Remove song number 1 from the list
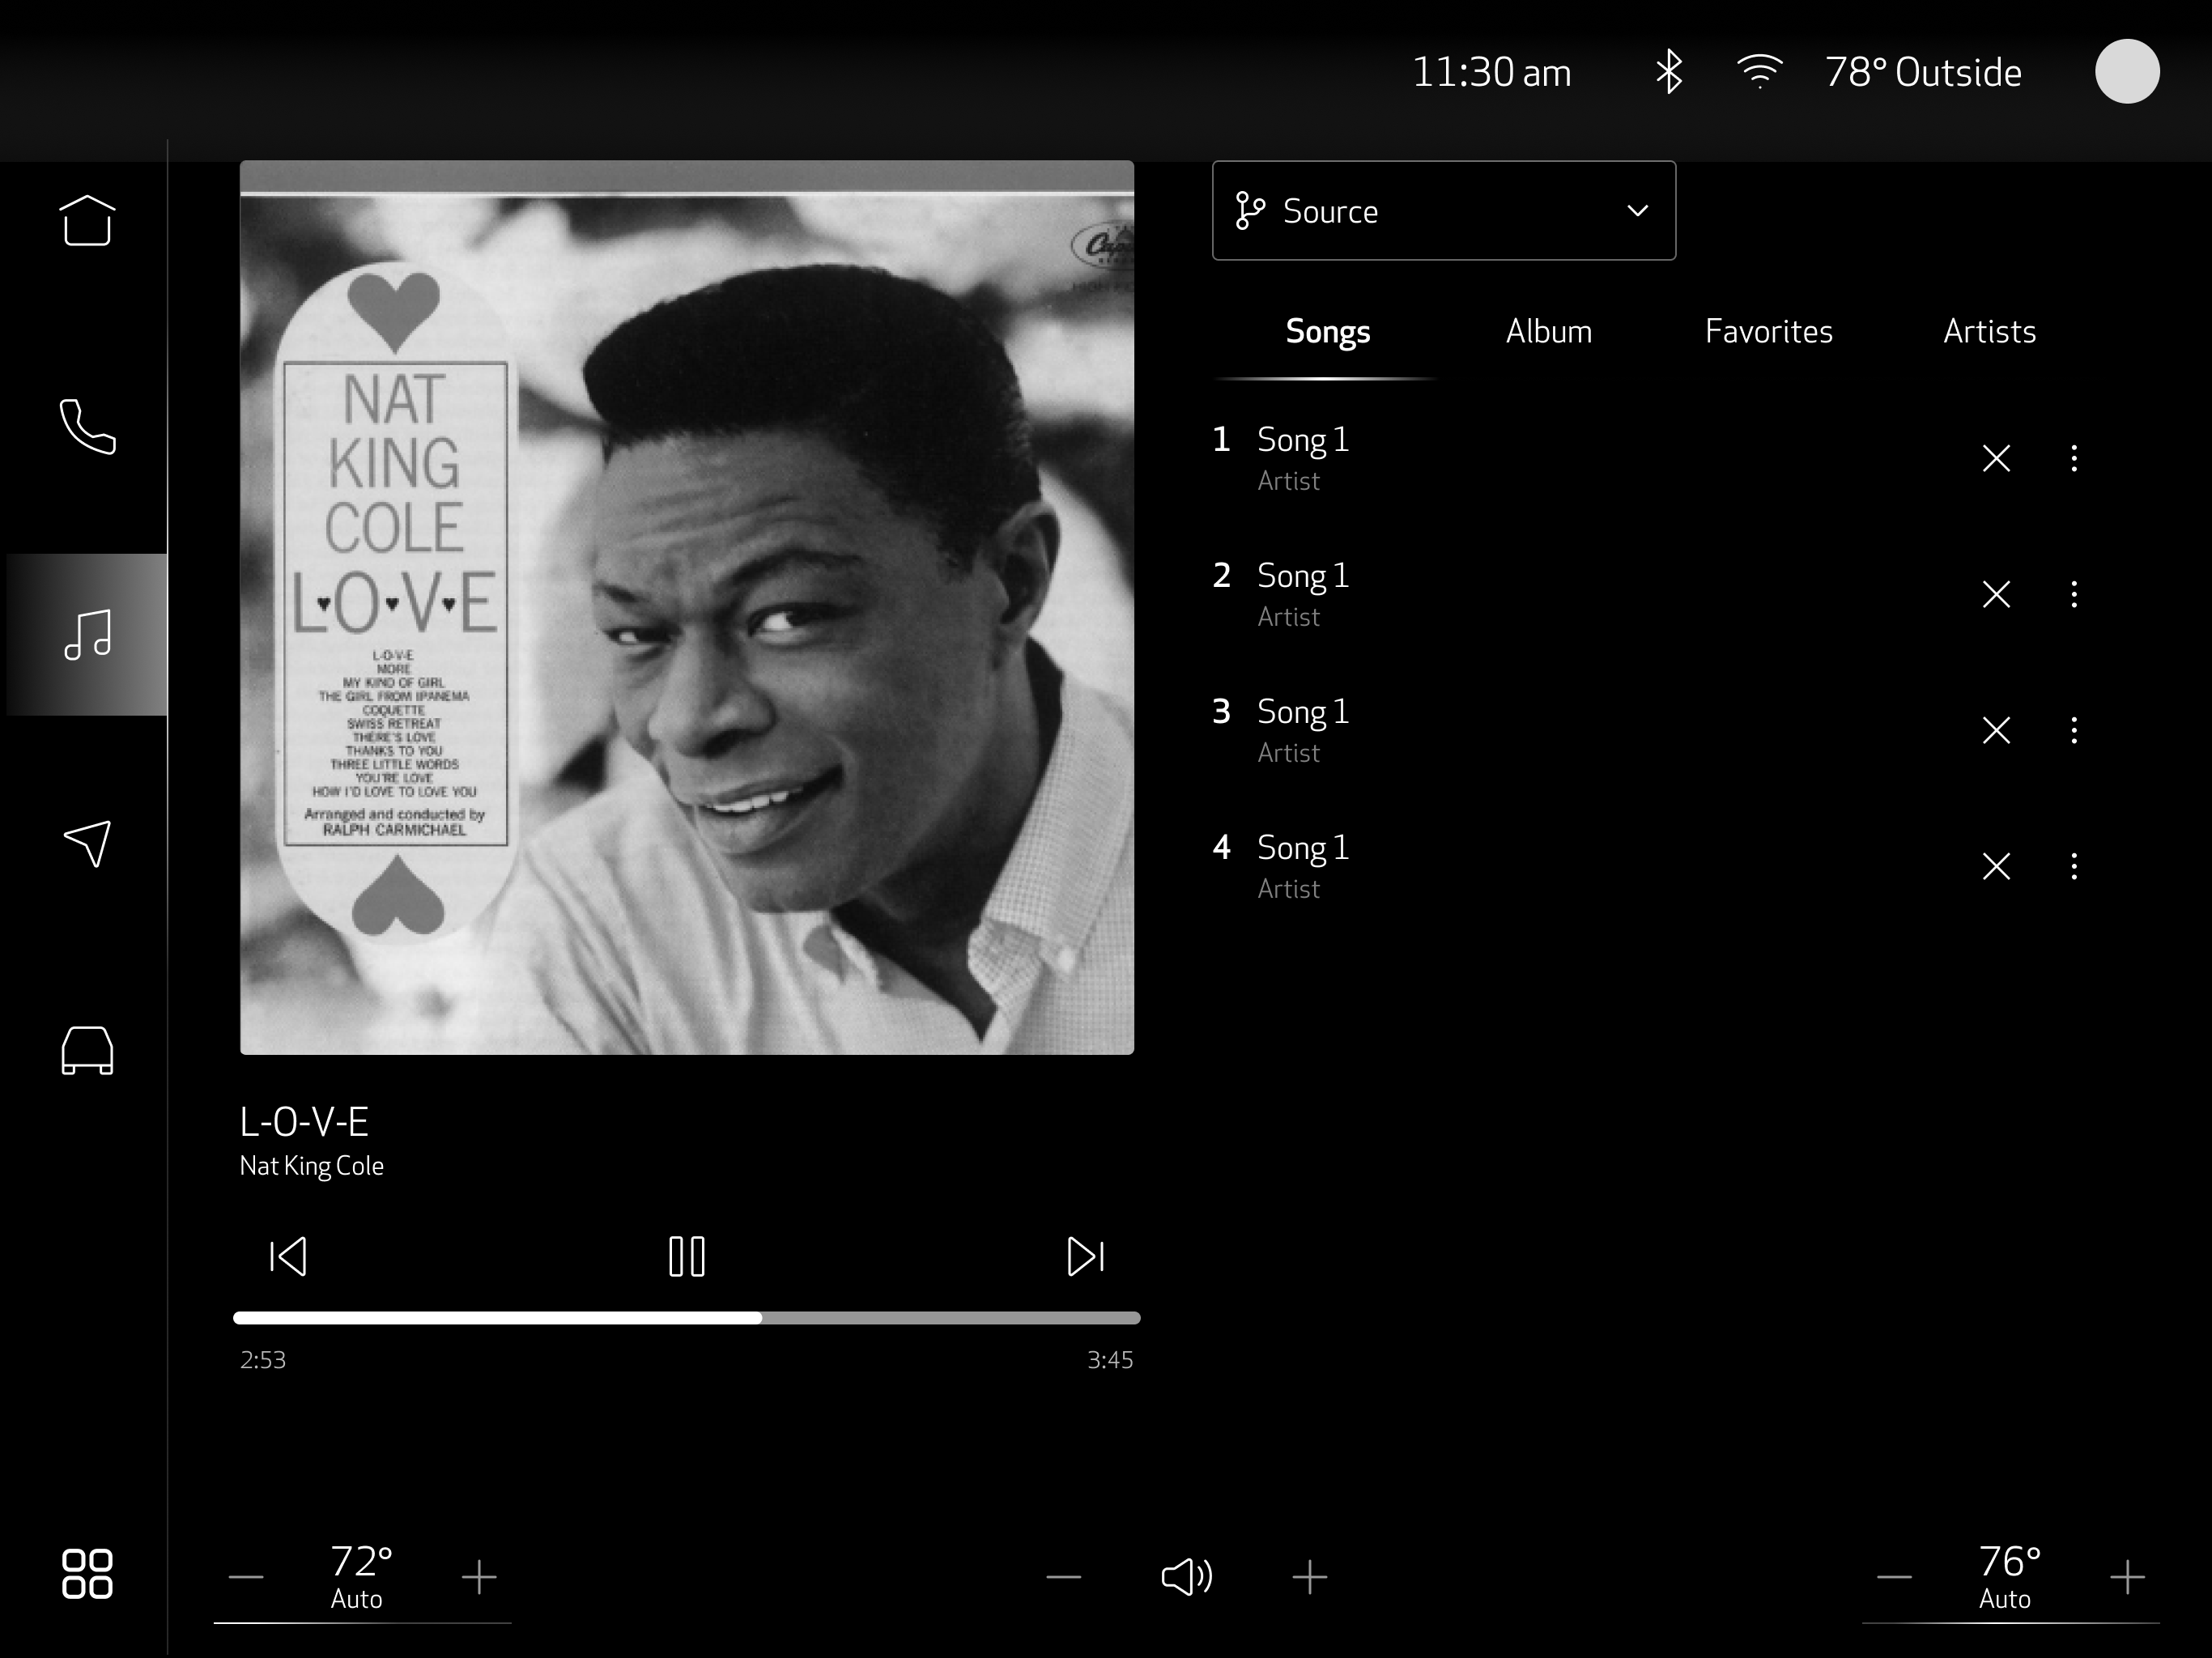The height and width of the screenshot is (1658, 2212). [x=1996, y=459]
